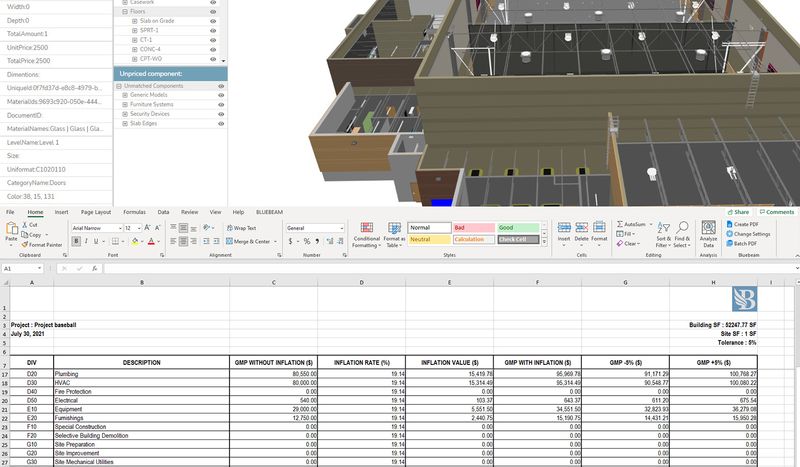Switch to the BLUEBEAM ribbon tab
Image resolution: width=800 pixels, height=467 pixels.
[x=271, y=212]
